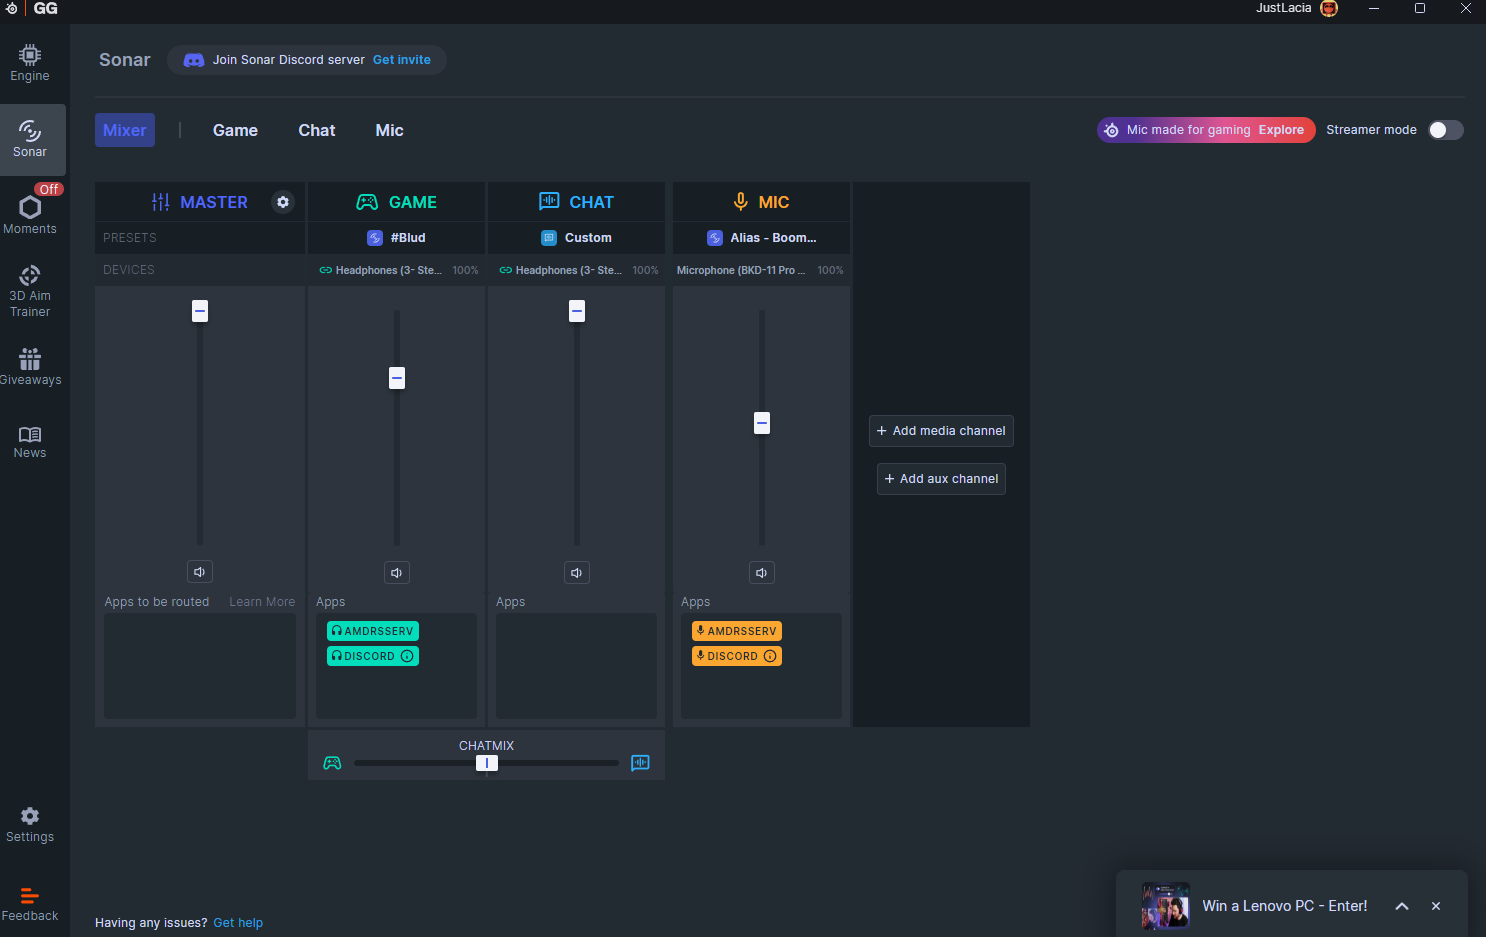
Task: Open Master channel gear settings
Action: pos(283,202)
